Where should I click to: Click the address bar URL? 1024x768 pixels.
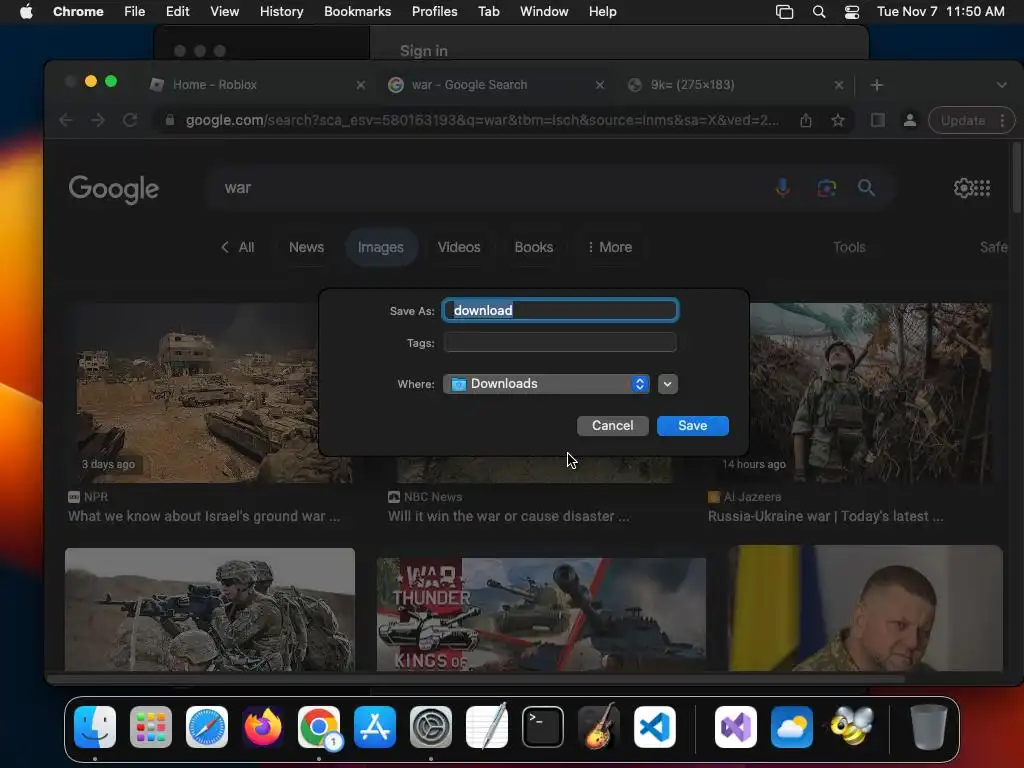tap(482, 120)
